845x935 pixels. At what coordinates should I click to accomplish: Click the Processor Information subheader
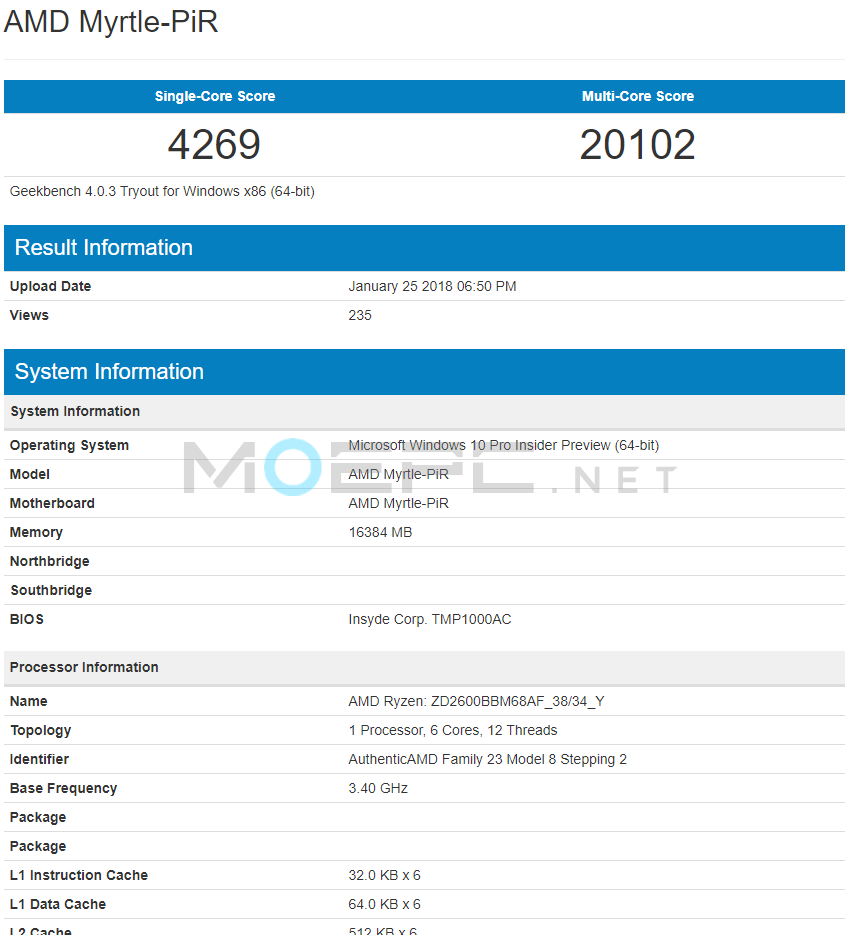pyautogui.click(x=84, y=667)
